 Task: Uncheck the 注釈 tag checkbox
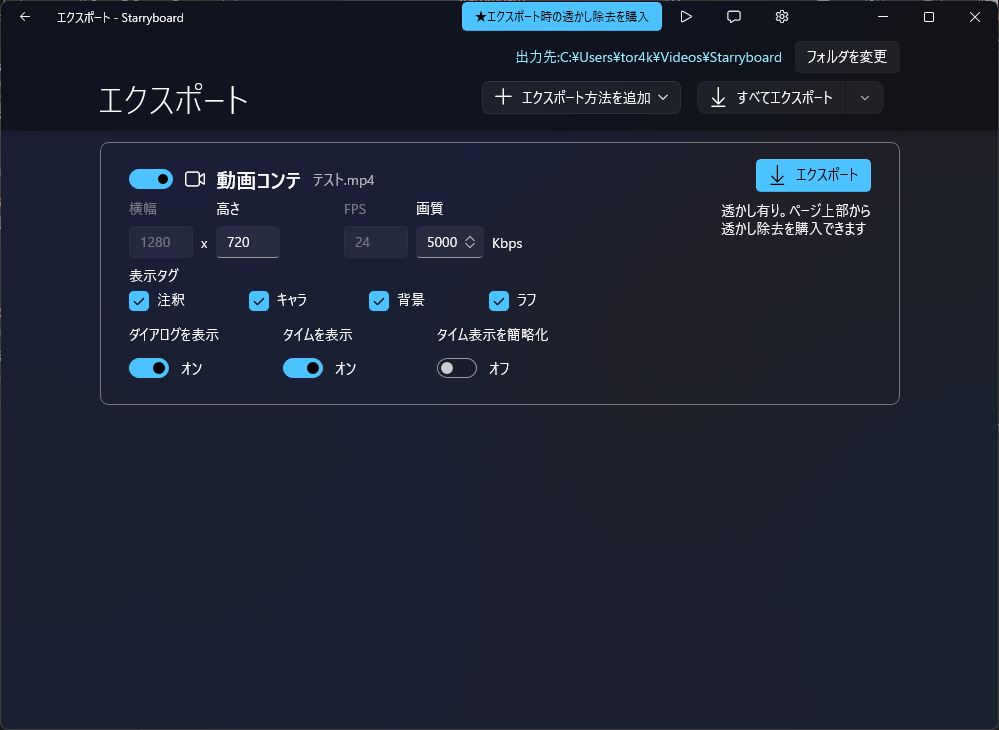139,301
